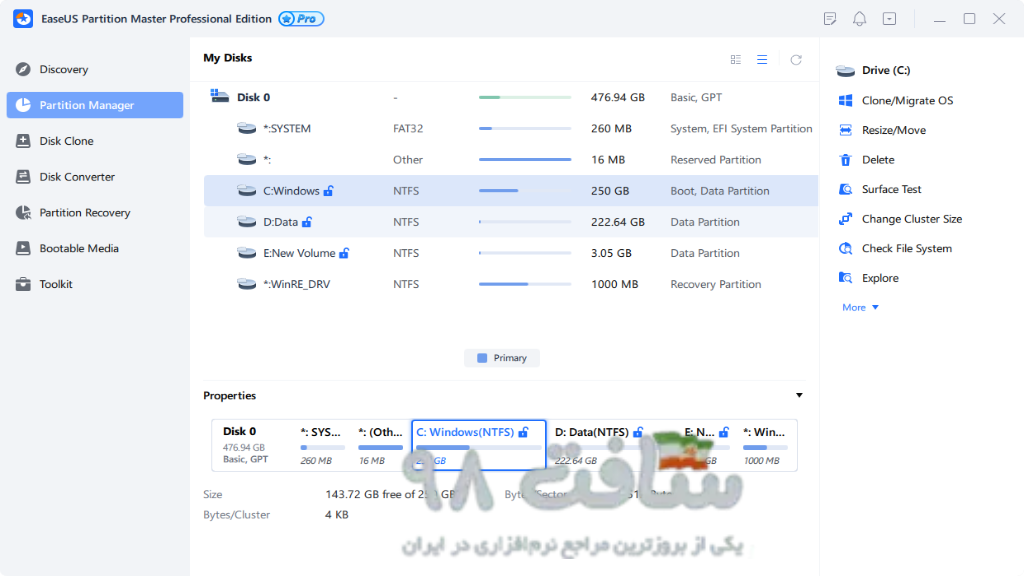The image size is (1024, 576).
Task: Click the WinRE_DRV usage bar
Action: click(524, 284)
